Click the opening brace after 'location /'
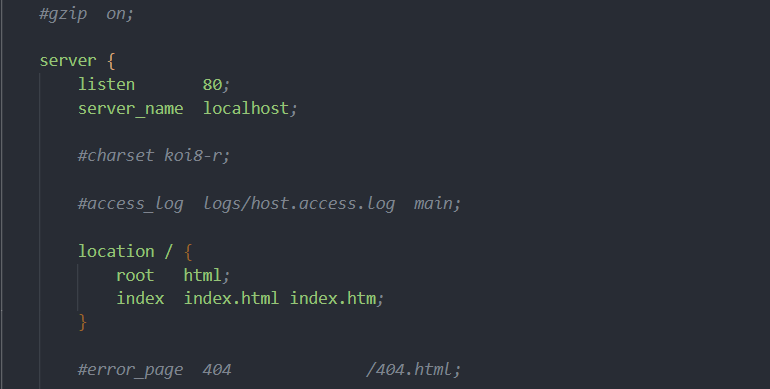This screenshot has width=770, height=389. pyautogui.click(x=188, y=252)
